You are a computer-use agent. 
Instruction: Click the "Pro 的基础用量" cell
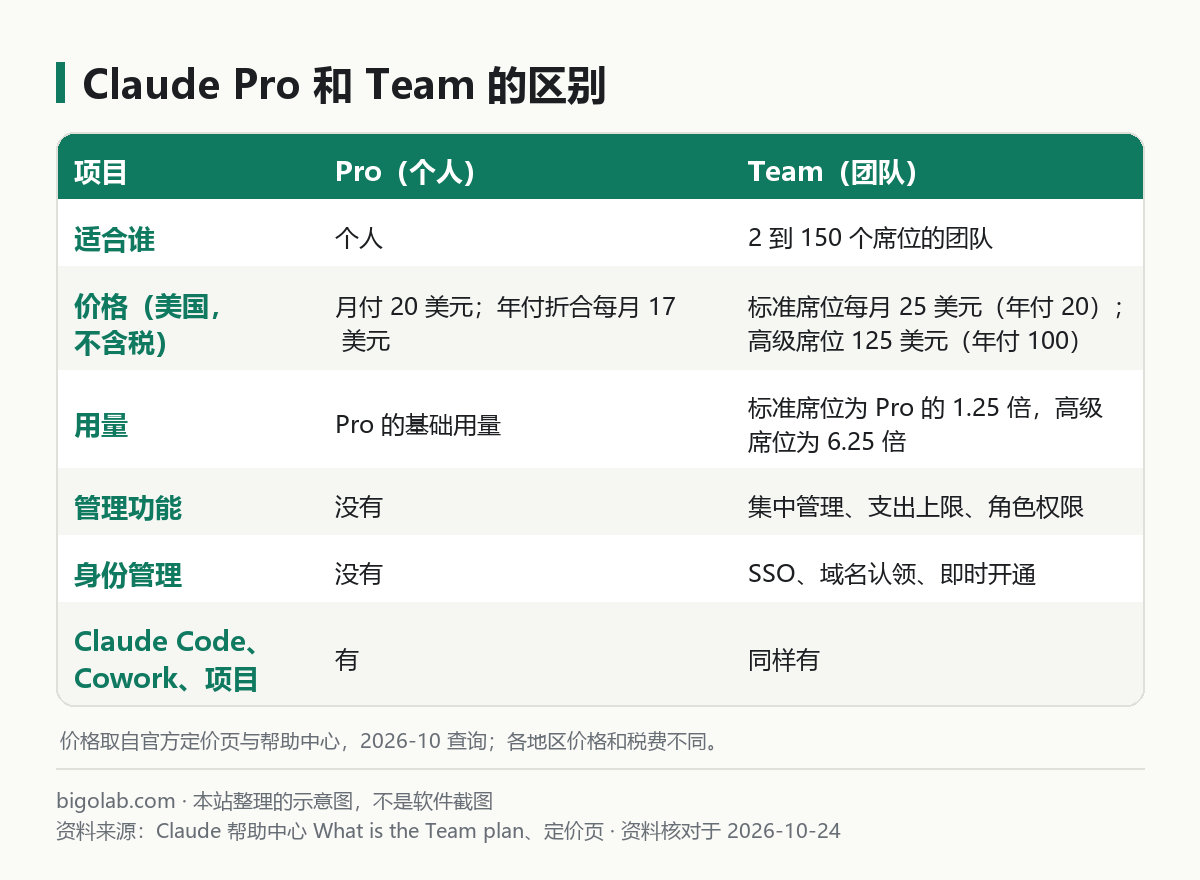pos(418,426)
